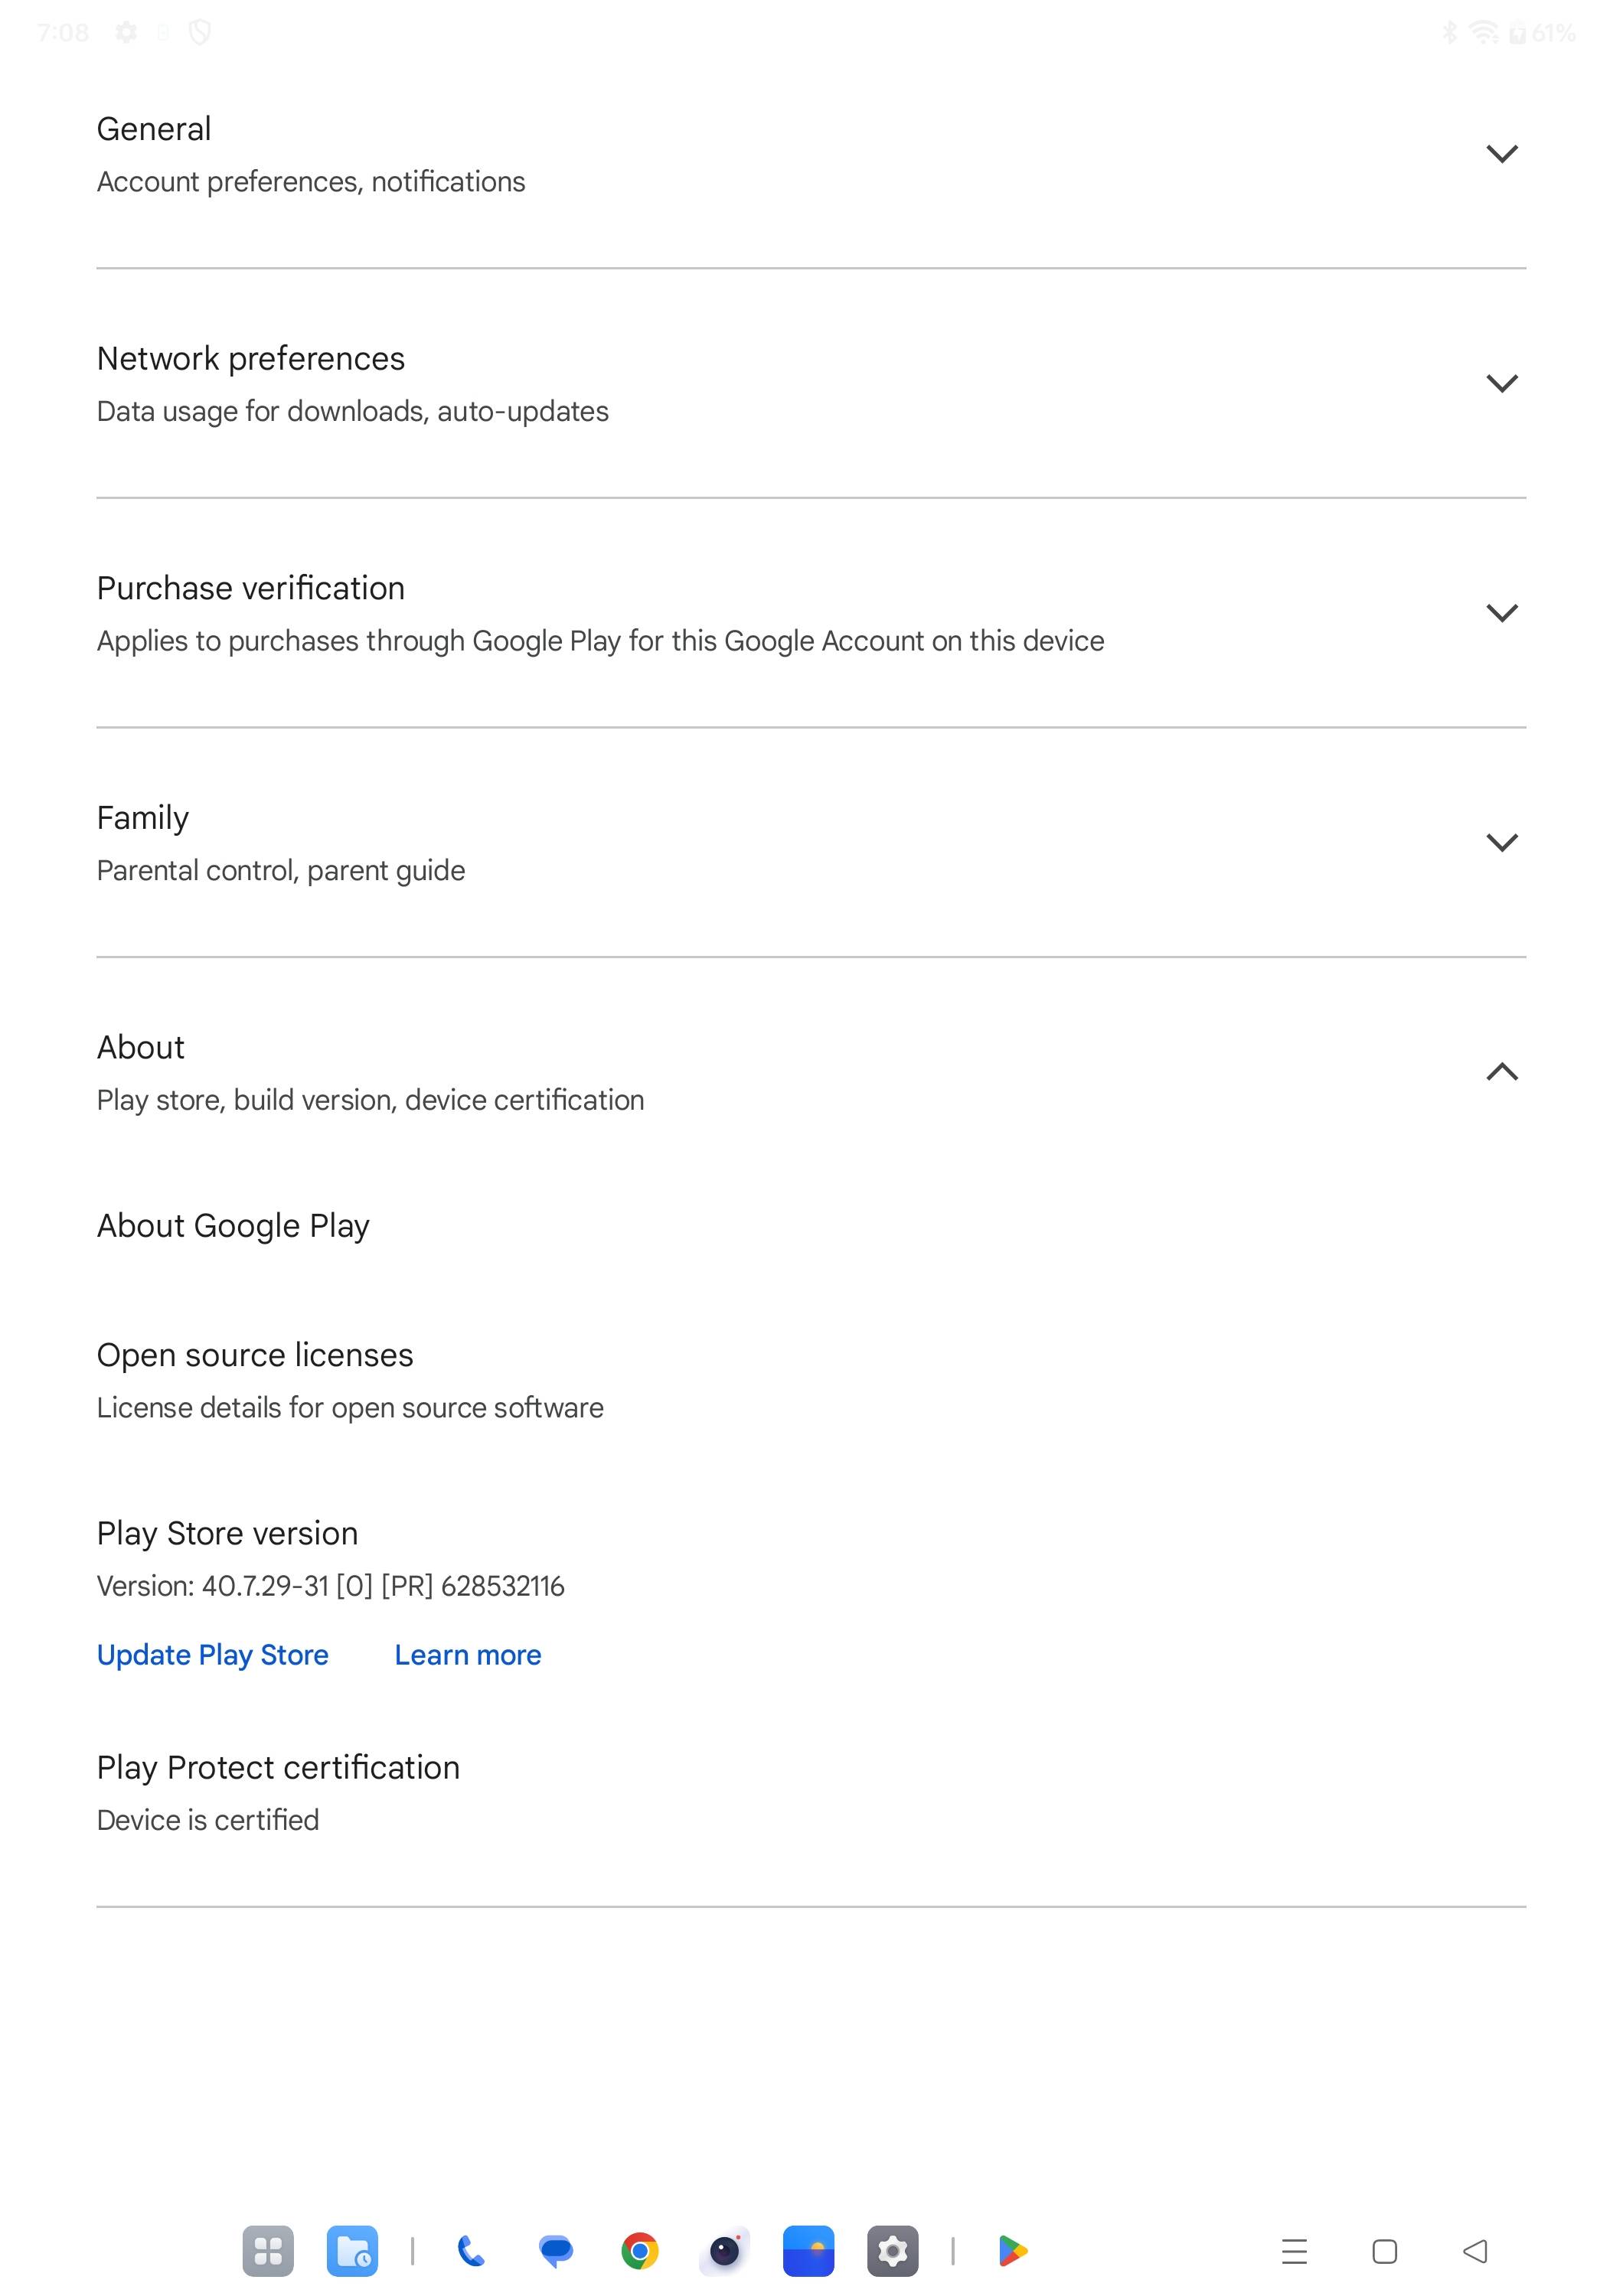Tap the Learn more link
This screenshot has width=1623, height=2296.
click(x=468, y=1655)
